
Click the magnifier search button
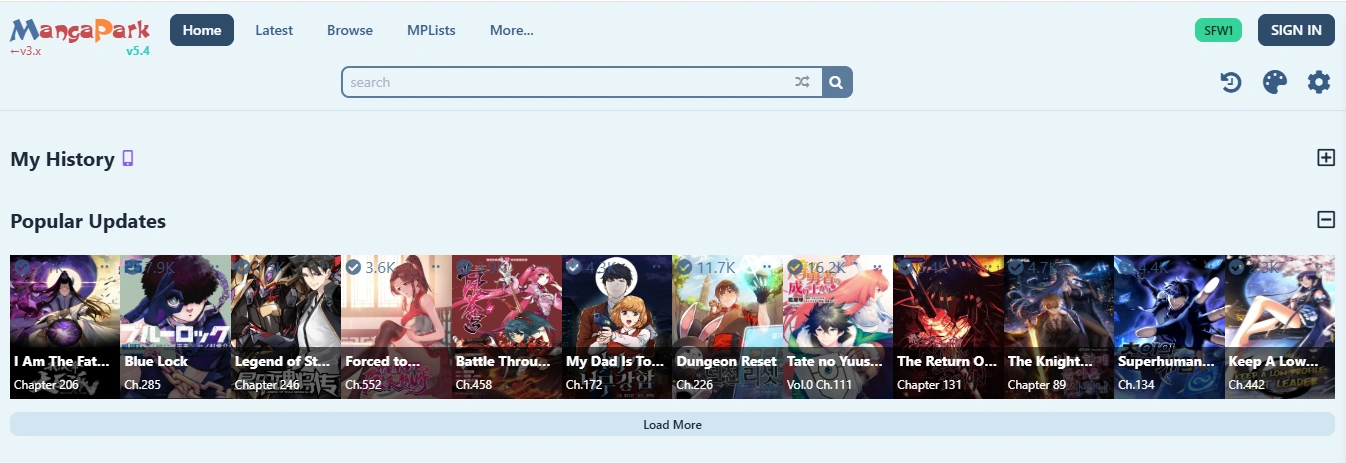coord(837,82)
